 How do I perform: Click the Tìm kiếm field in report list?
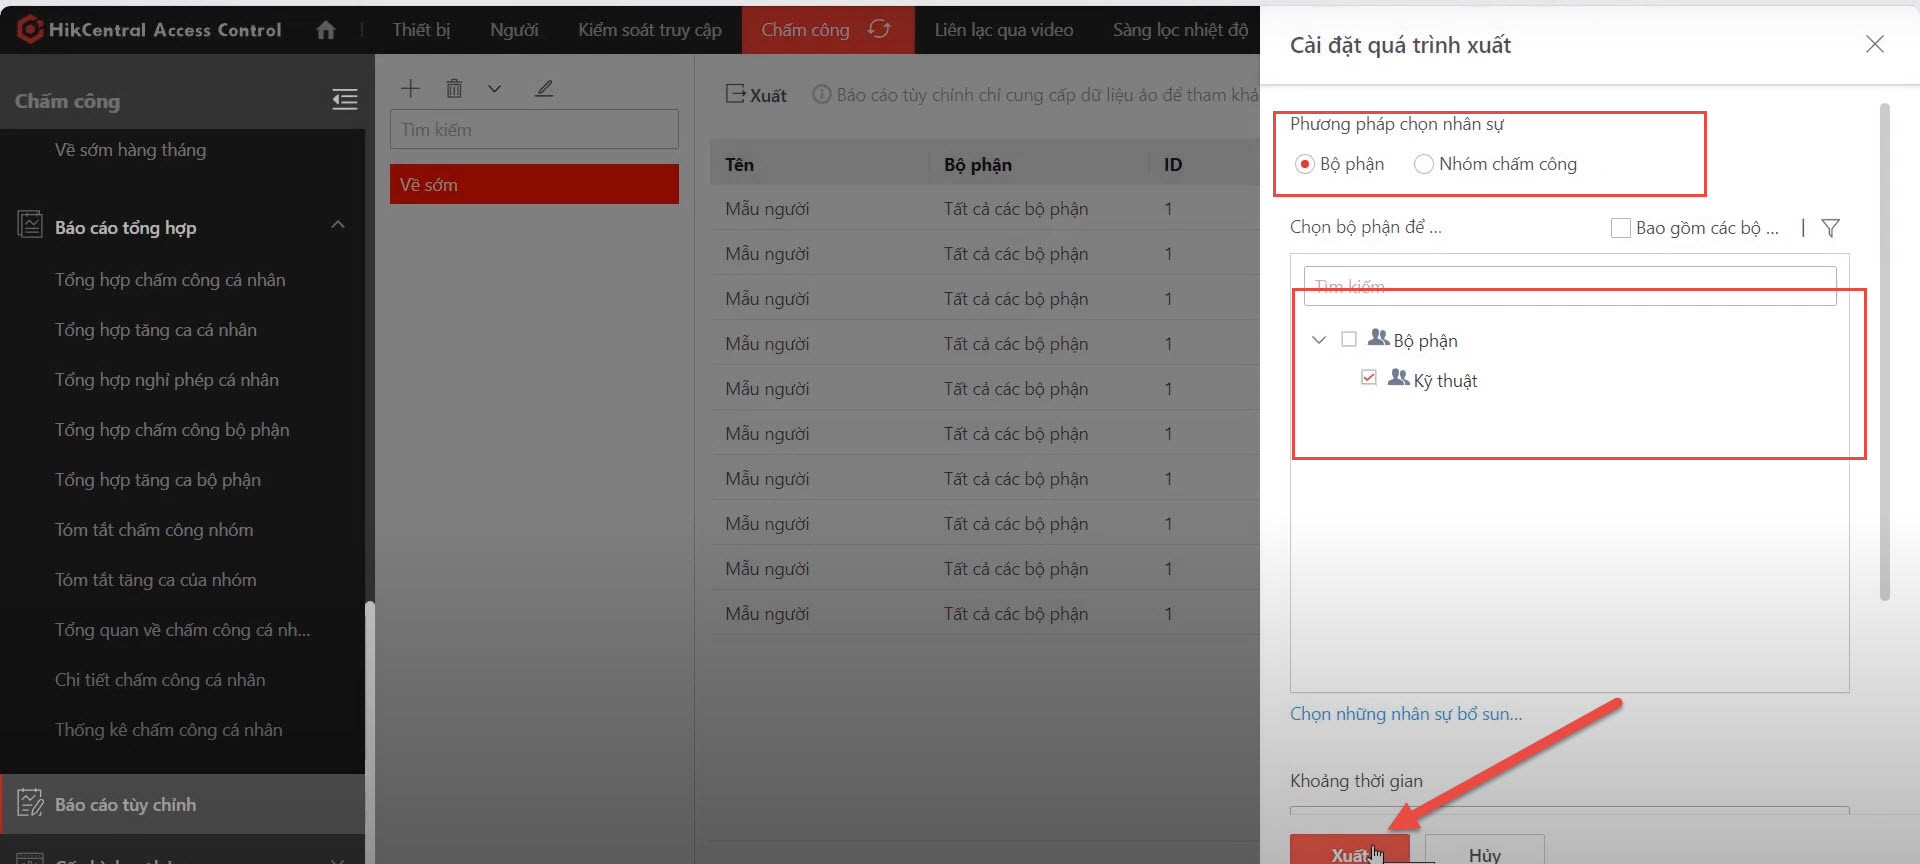(x=534, y=130)
